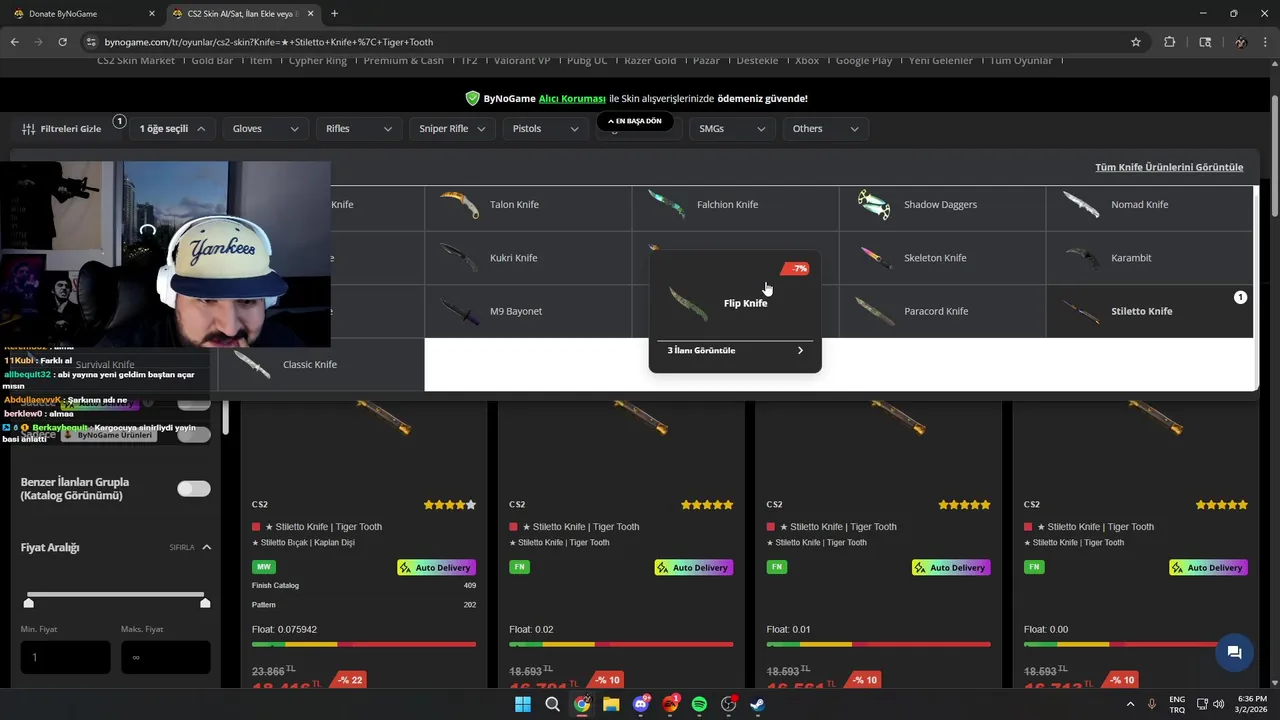
Task: Click the browser address bar URL
Action: [x=268, y=42]
